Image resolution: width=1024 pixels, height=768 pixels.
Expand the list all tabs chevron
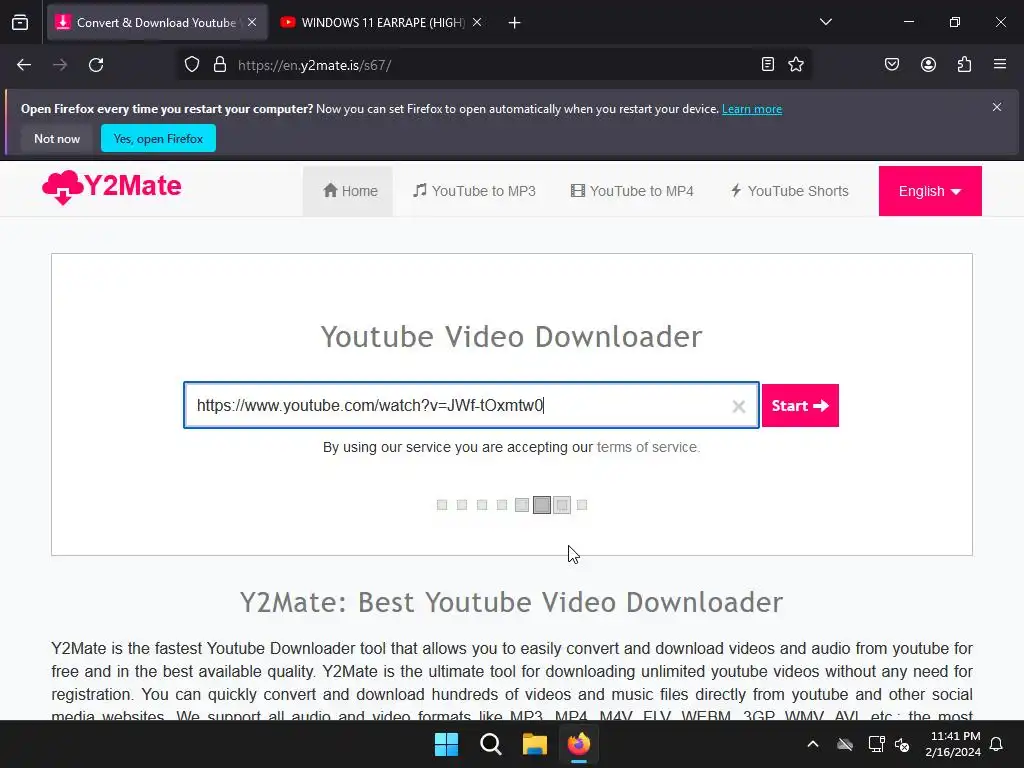[x=825, y=22]
